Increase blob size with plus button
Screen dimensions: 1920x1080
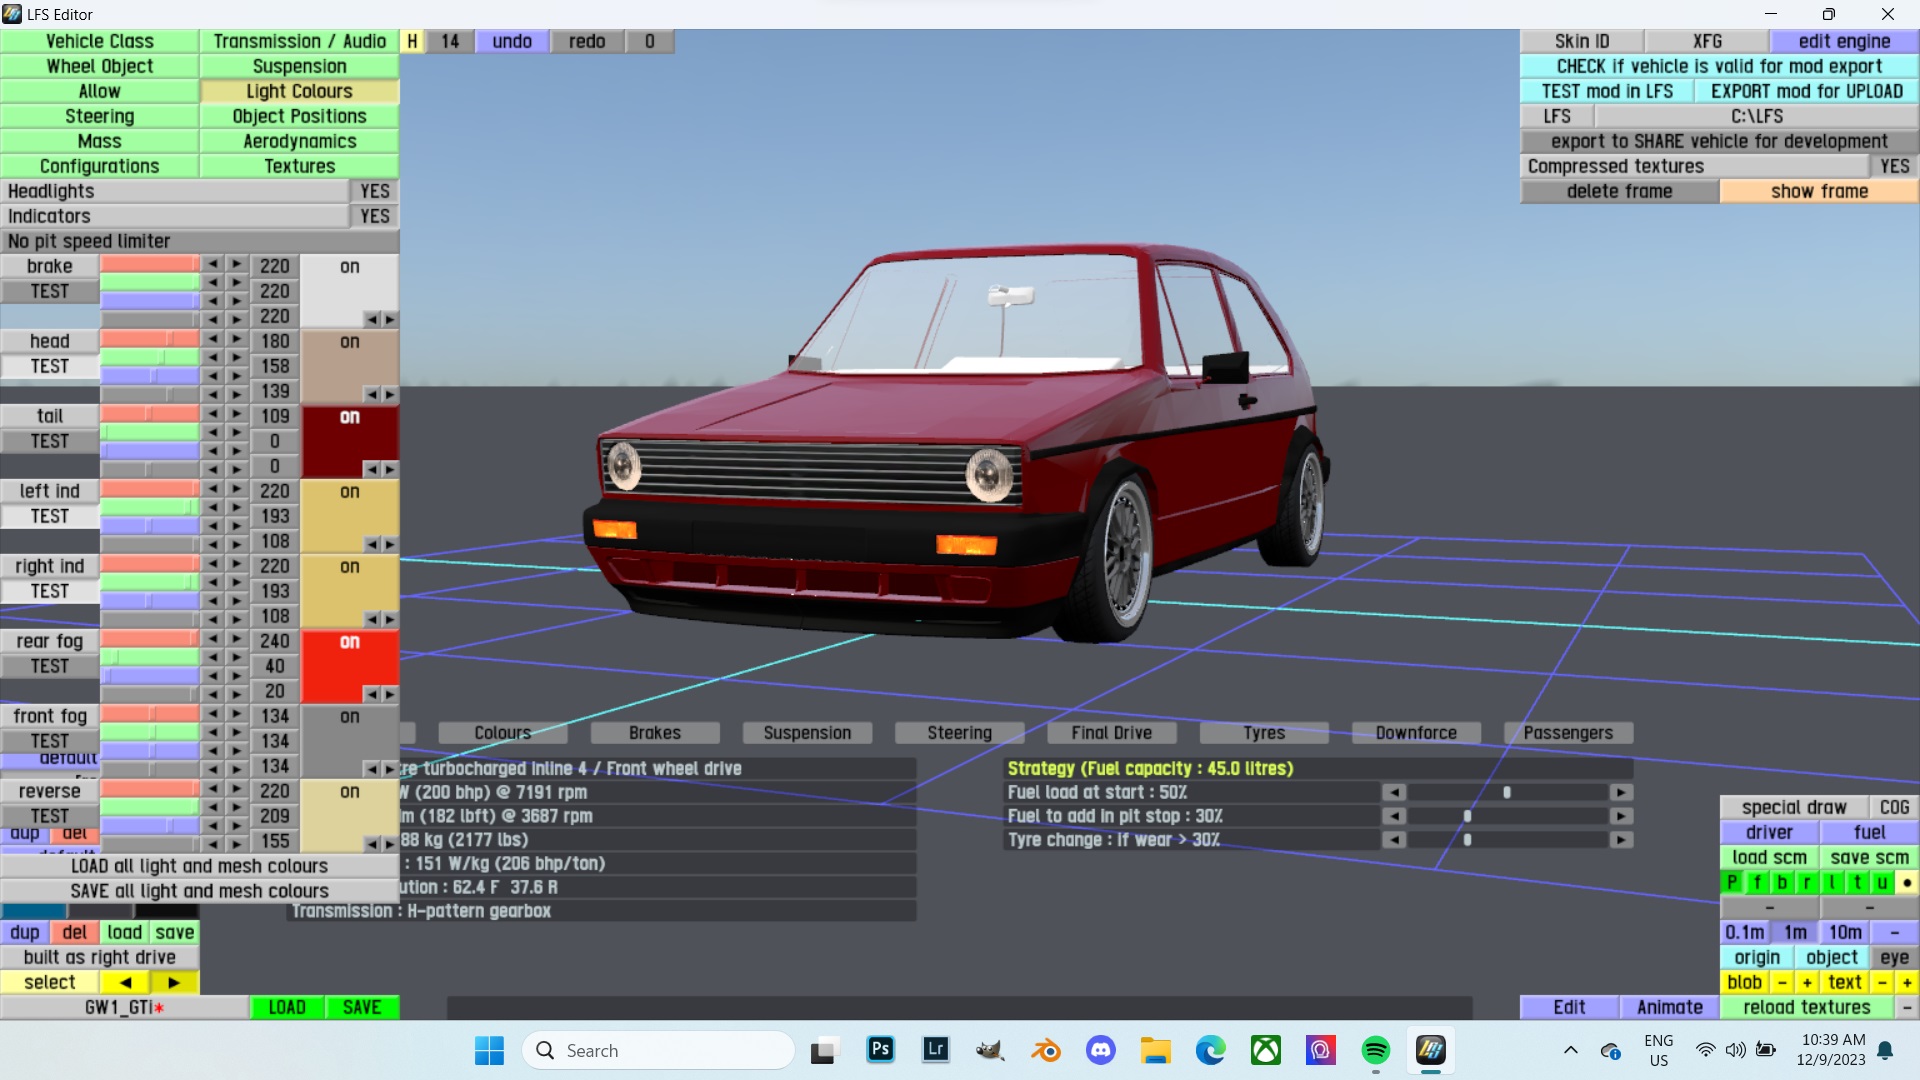(x=1807, y=982)
